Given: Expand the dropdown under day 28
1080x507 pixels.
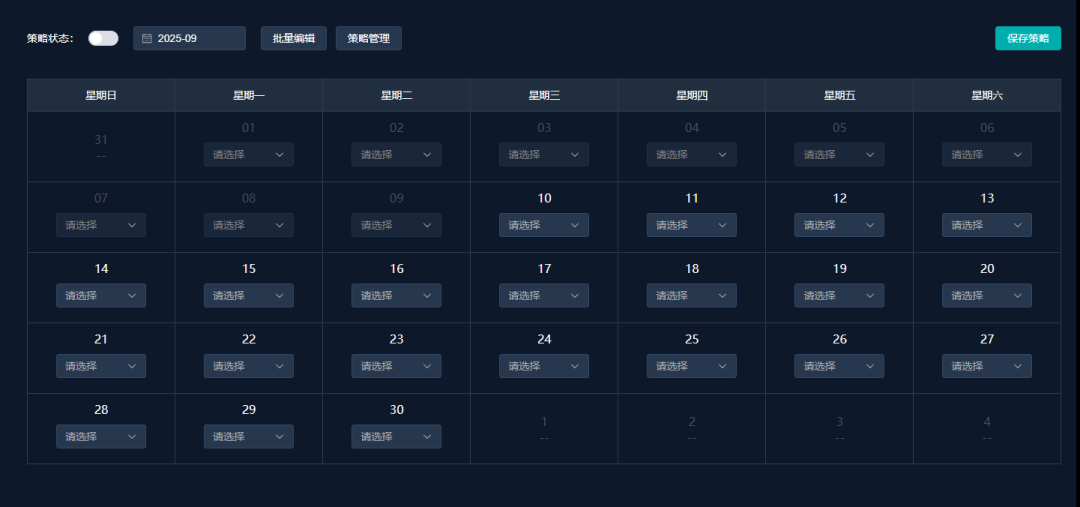Looking at the screenshot, I should pos(101,437).
